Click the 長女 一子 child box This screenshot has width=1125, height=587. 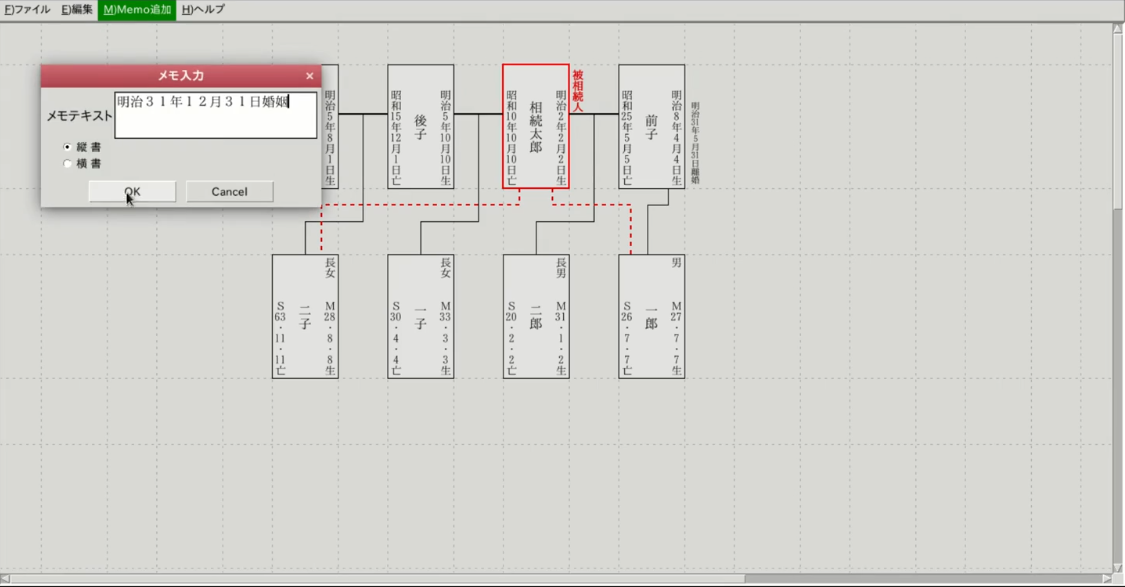pos(420,316)
